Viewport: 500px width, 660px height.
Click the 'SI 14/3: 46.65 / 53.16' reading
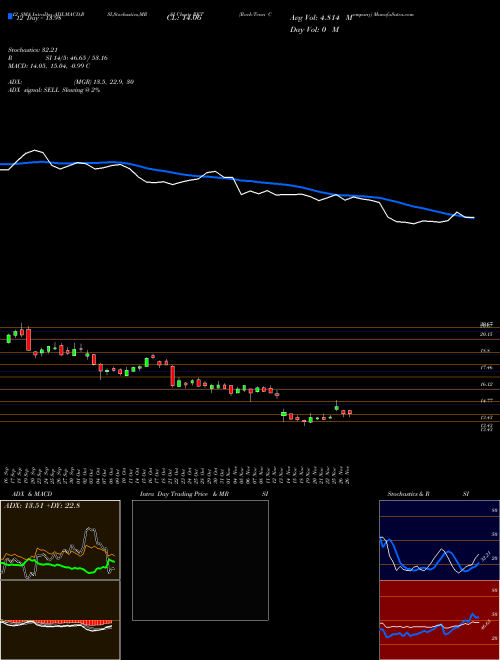(x=77, y=58)
